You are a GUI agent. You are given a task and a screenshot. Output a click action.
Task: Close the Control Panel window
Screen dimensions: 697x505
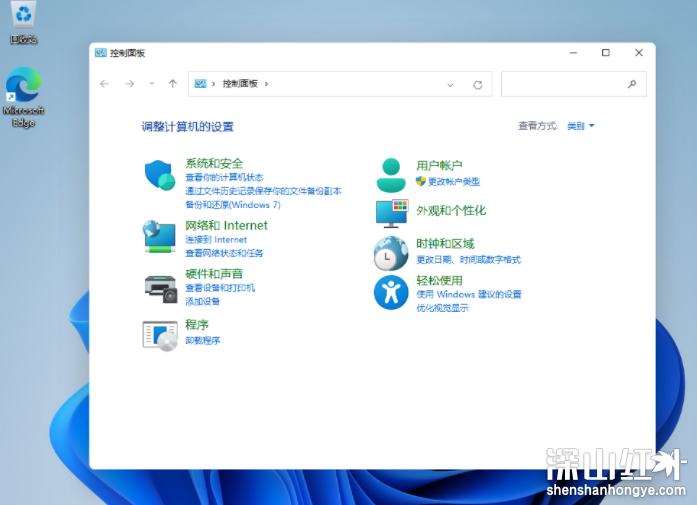pos(639,53)
